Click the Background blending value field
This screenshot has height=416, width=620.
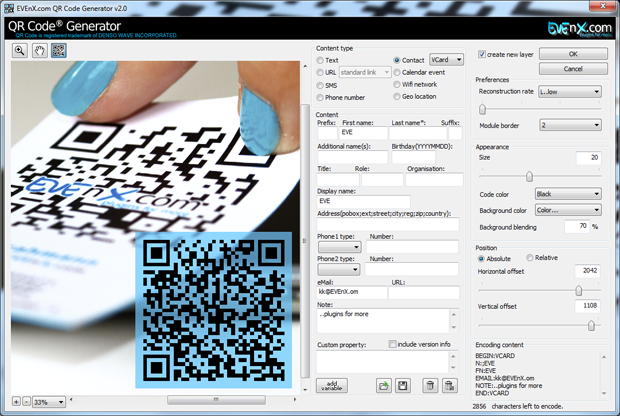(577, 226)
